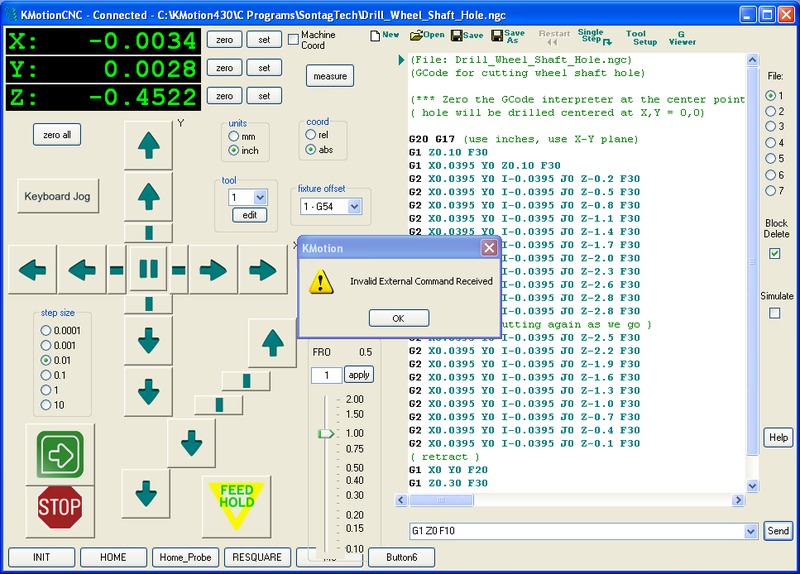Enable the Machine Coord checkbox
The height and width of the screenshot is (574, 800).
click(x=293, y=39)
